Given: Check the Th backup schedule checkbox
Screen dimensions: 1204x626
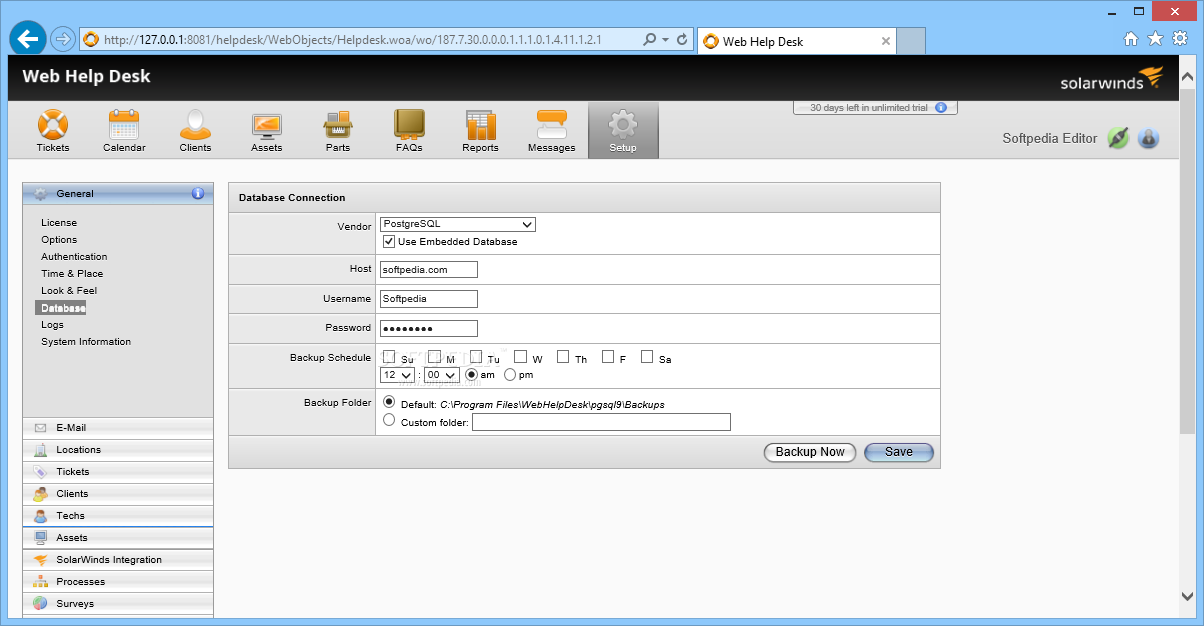Looking at the screenshot, I should click(x=563, y=357).
